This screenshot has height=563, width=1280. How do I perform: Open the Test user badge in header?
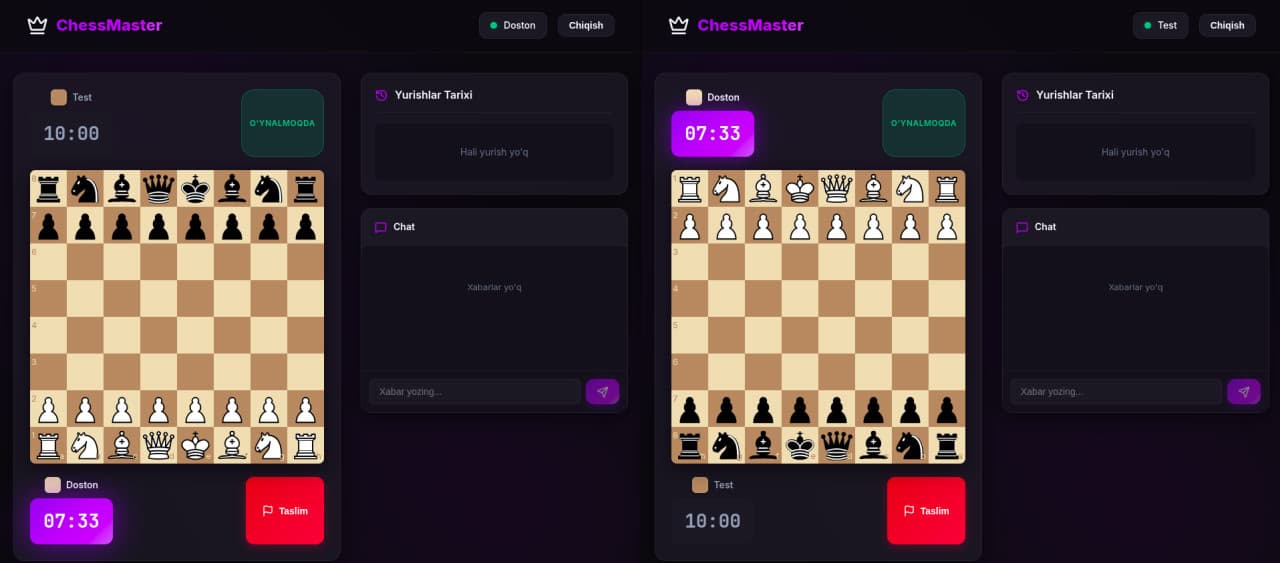1160,25
